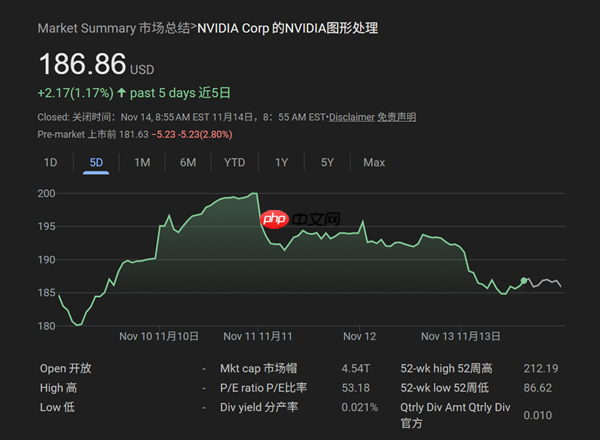Click the Low stat label

point(57,407)
